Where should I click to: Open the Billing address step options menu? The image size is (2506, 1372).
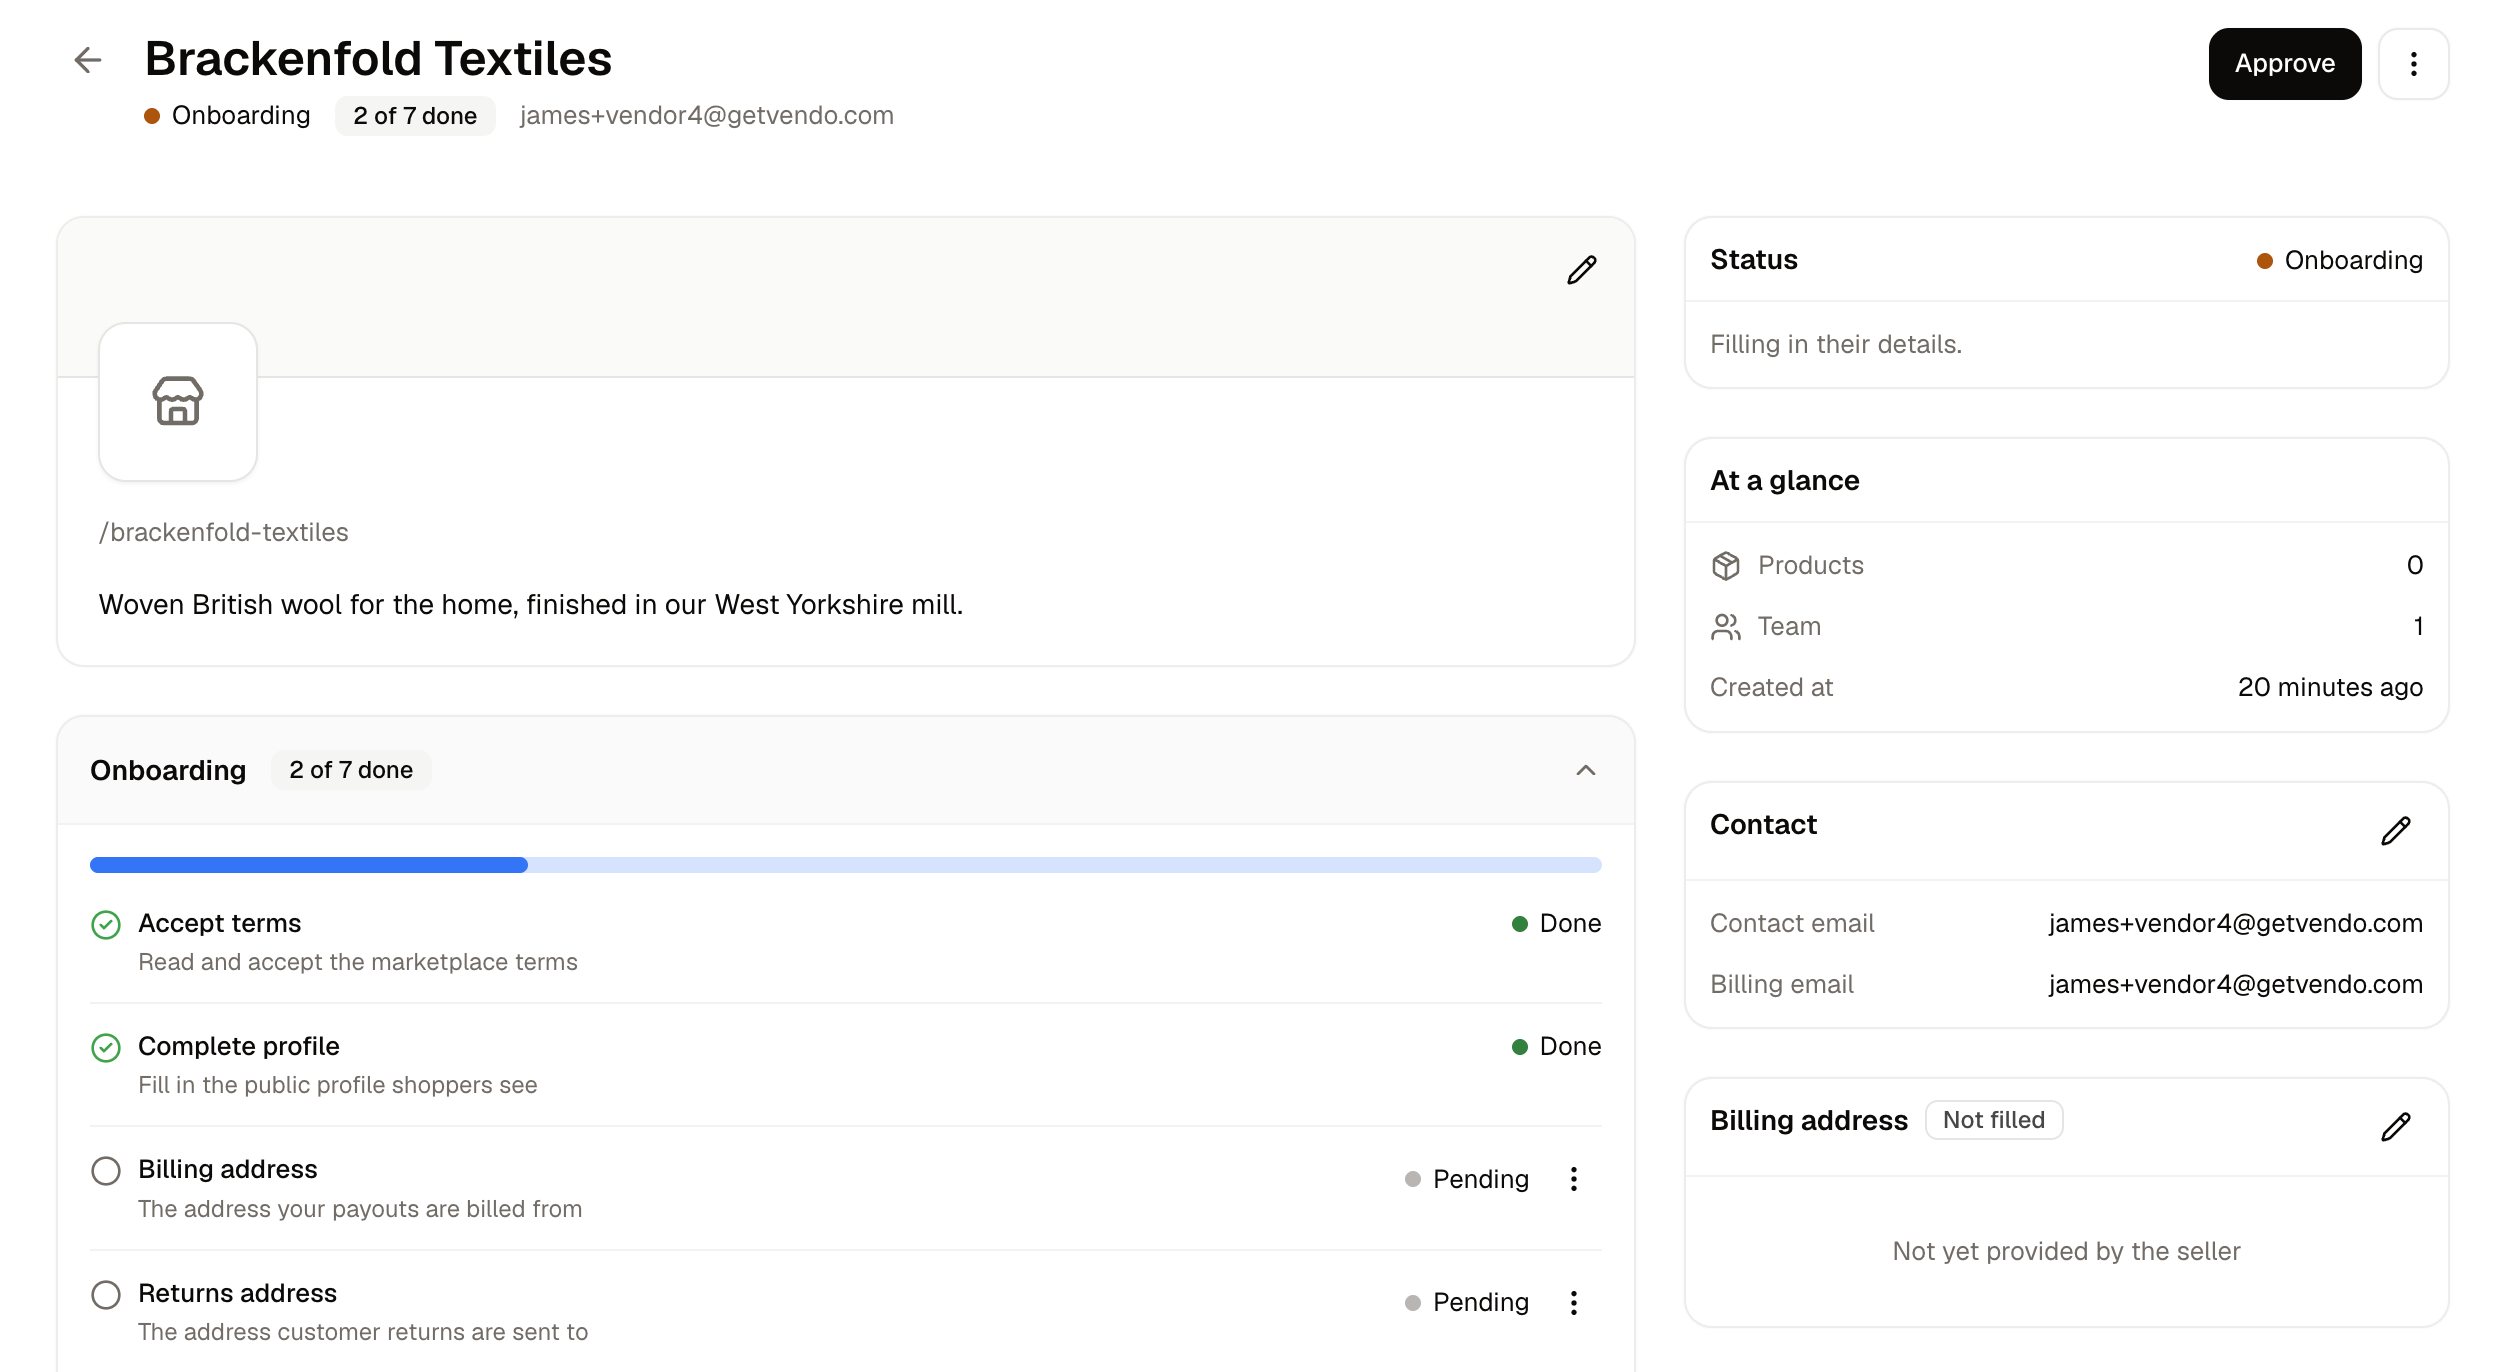[x=1573, y=1179]
